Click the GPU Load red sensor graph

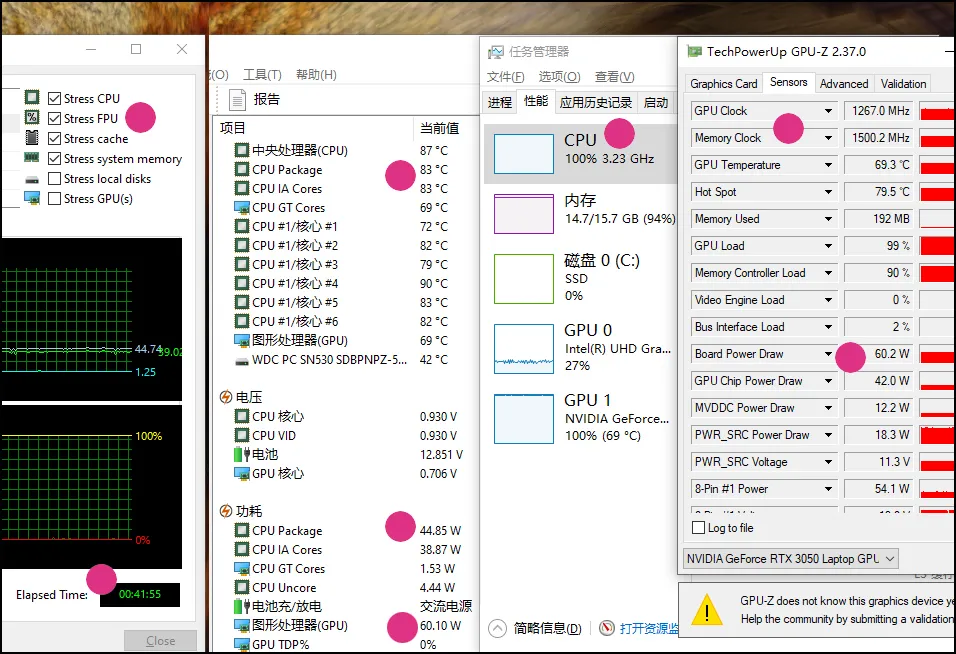(937, 246)
